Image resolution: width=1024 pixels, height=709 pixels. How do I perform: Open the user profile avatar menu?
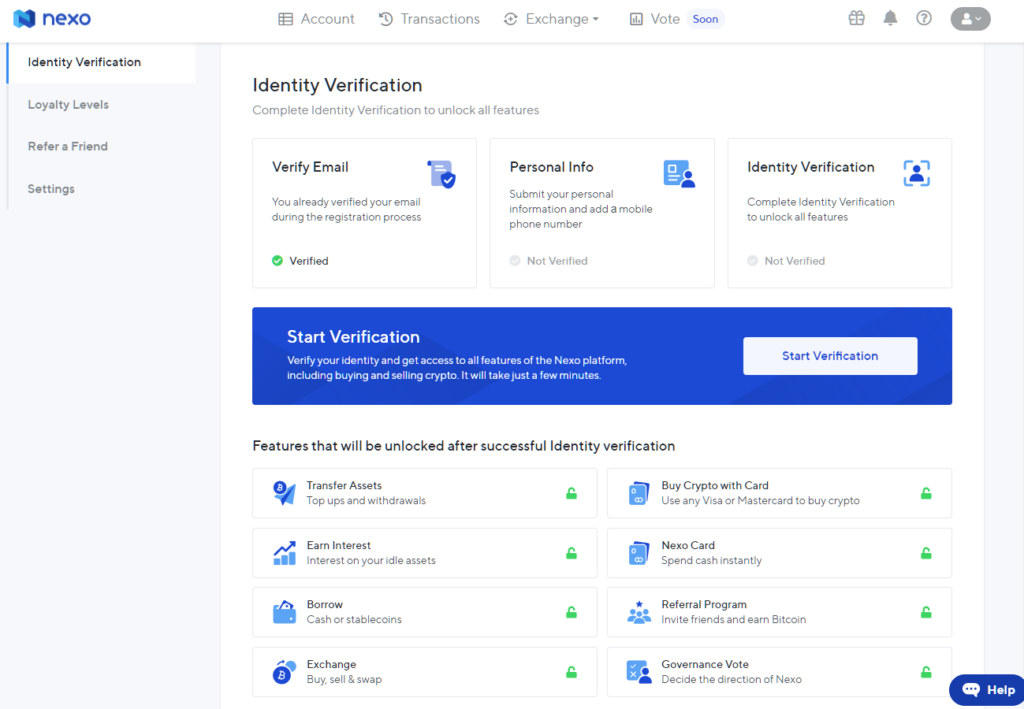tap(970, 19)
